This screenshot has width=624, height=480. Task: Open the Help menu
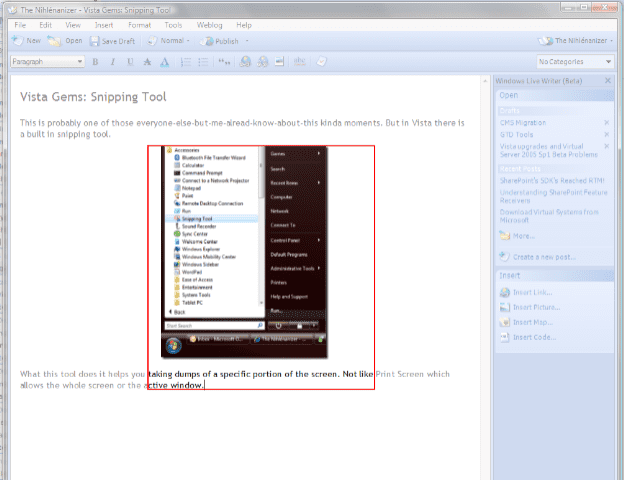click(x=244, y=25)
